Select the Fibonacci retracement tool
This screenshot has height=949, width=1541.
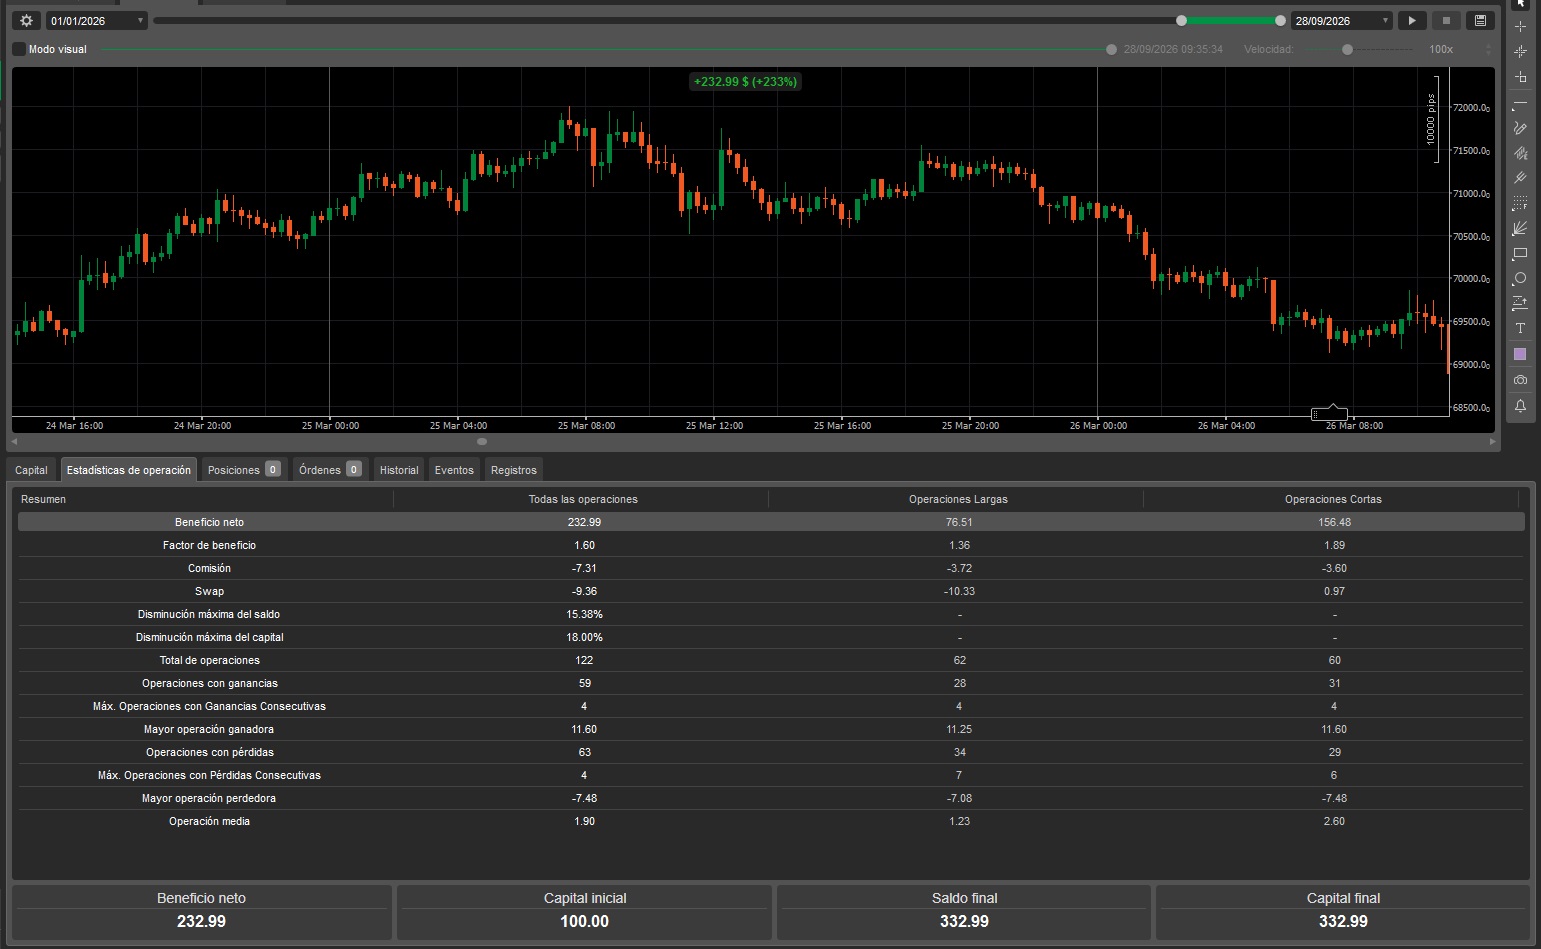pyautogui.click(x=1520, y=203)
